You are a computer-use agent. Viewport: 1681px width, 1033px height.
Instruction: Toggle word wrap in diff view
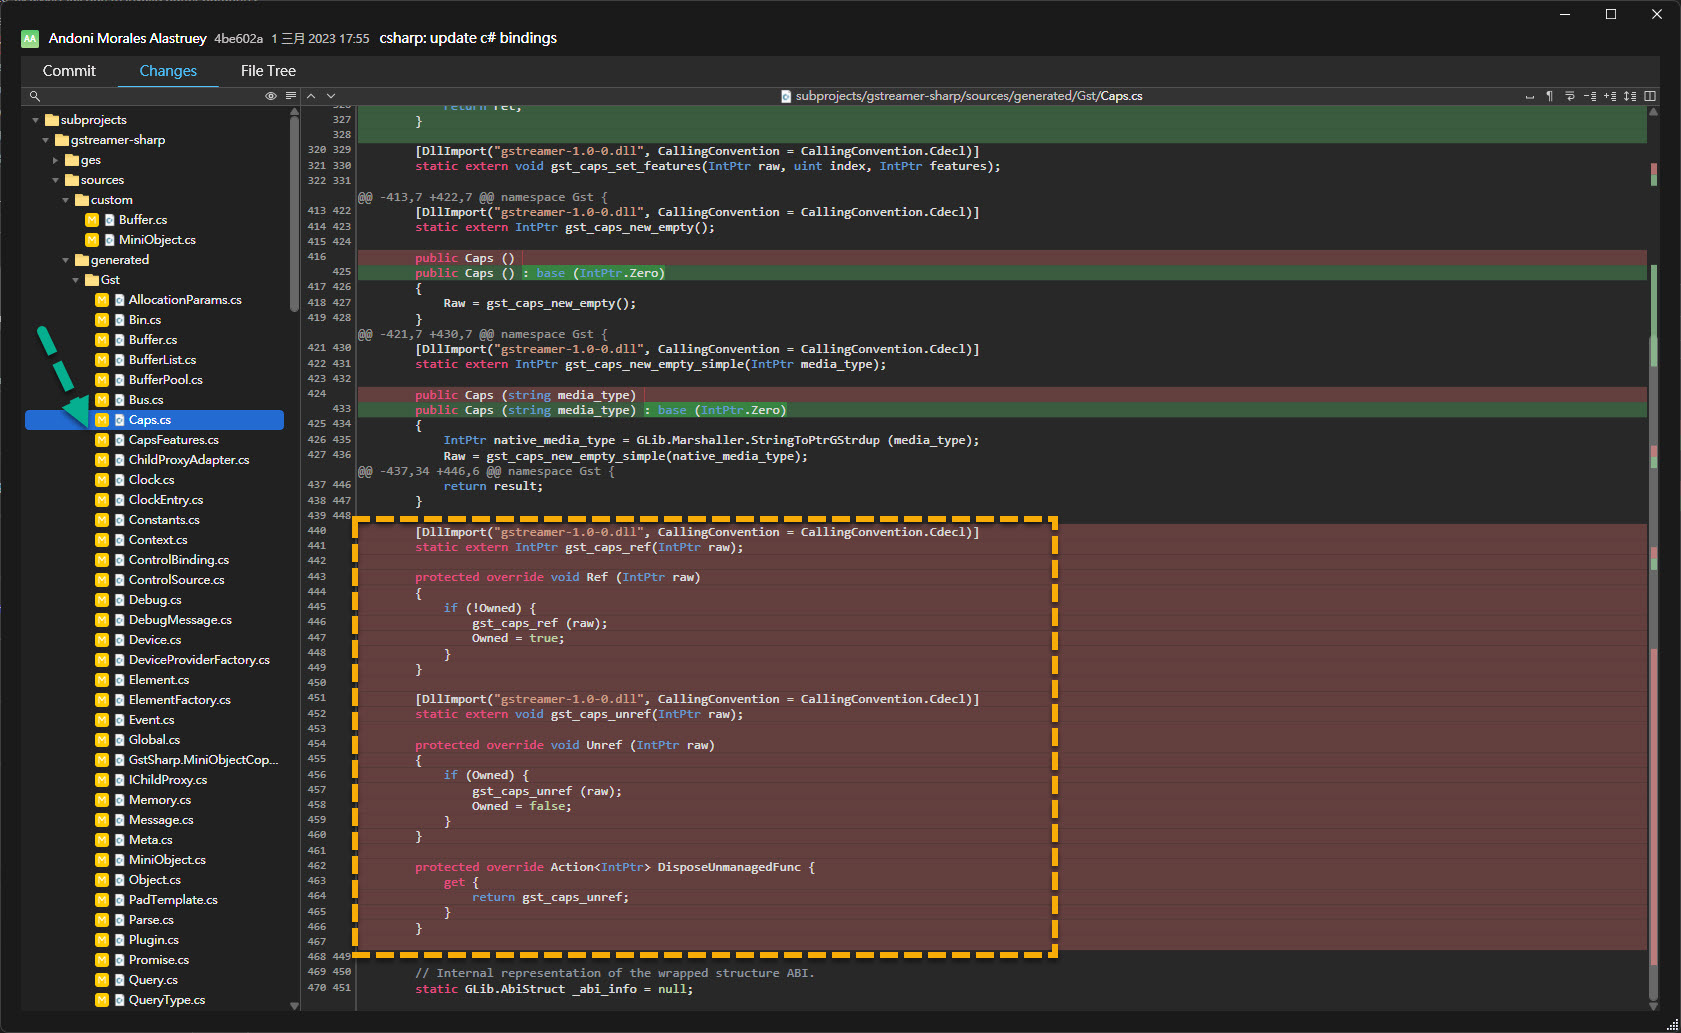coord(1569,96)
